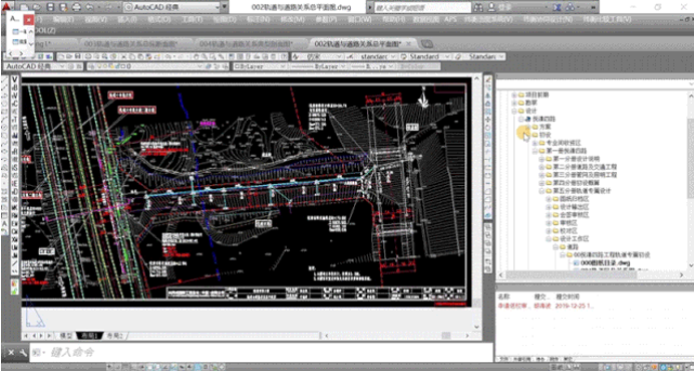Close the command line with its X icon
This screenshot has height=372, width=694.
click(12, 353)
